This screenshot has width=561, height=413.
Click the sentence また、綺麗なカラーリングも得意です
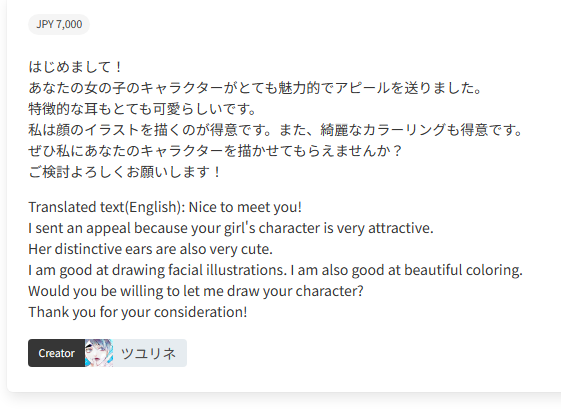click(401, 130)
